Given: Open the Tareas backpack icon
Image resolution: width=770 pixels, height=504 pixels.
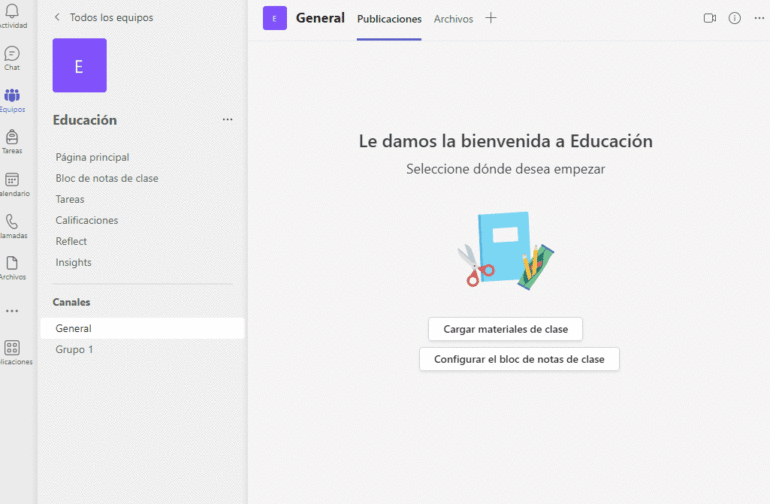Looking at the screenshot, I should [12, 137].
